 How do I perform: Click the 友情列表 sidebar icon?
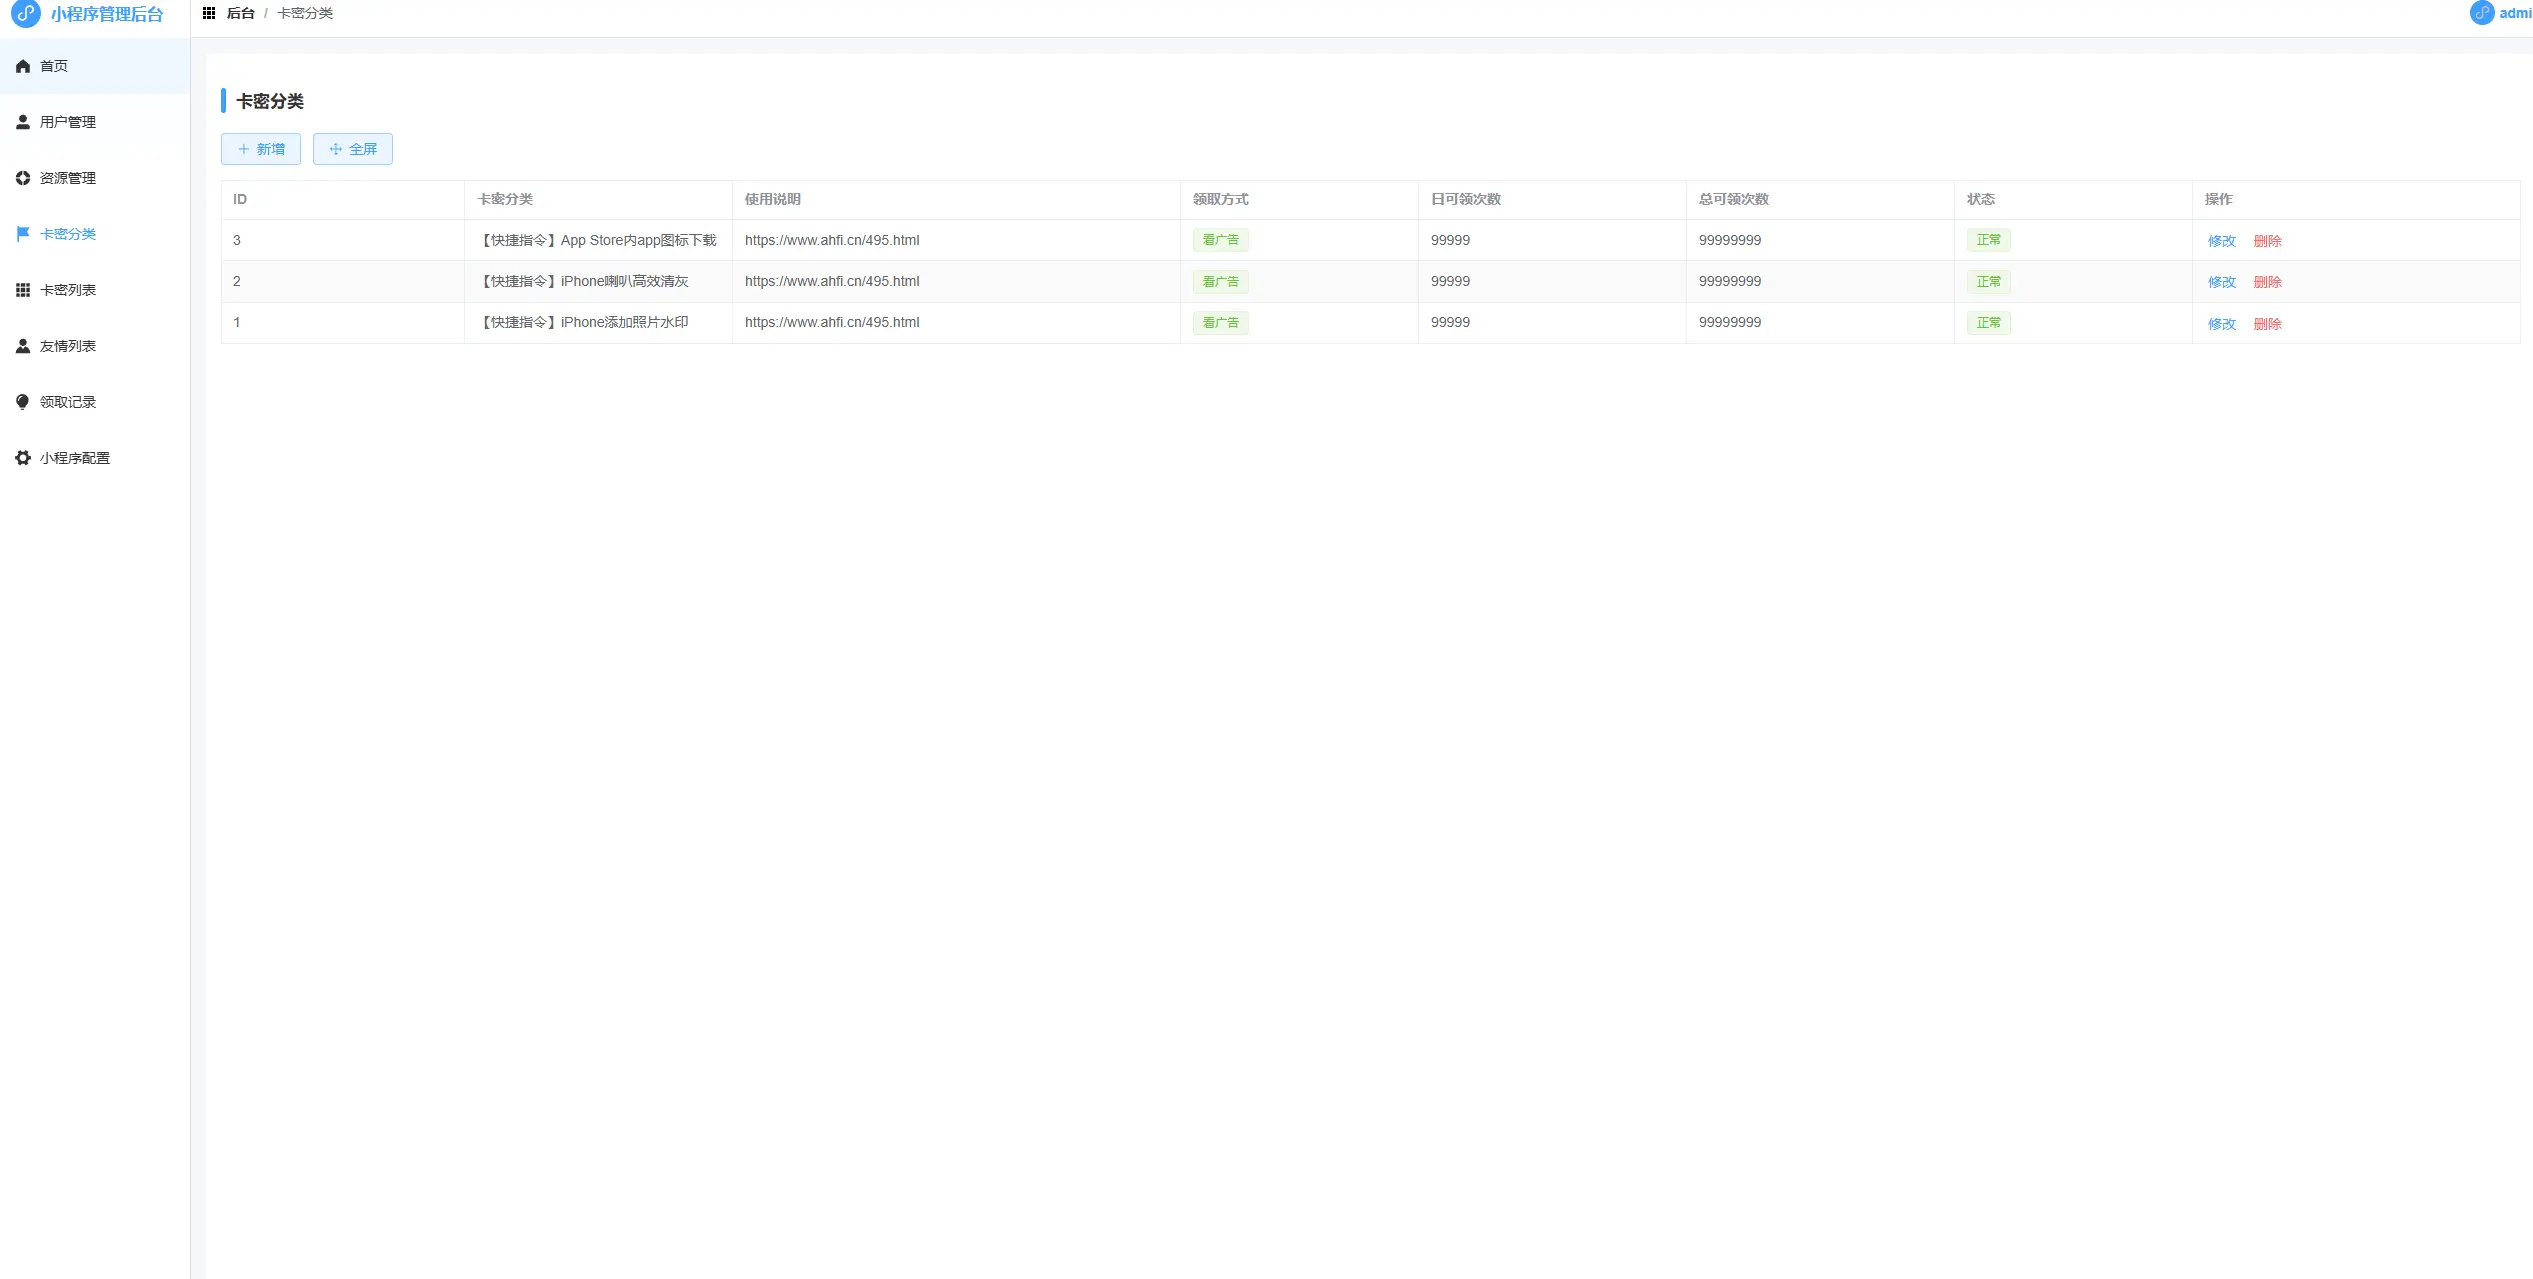tap(23, 346)
